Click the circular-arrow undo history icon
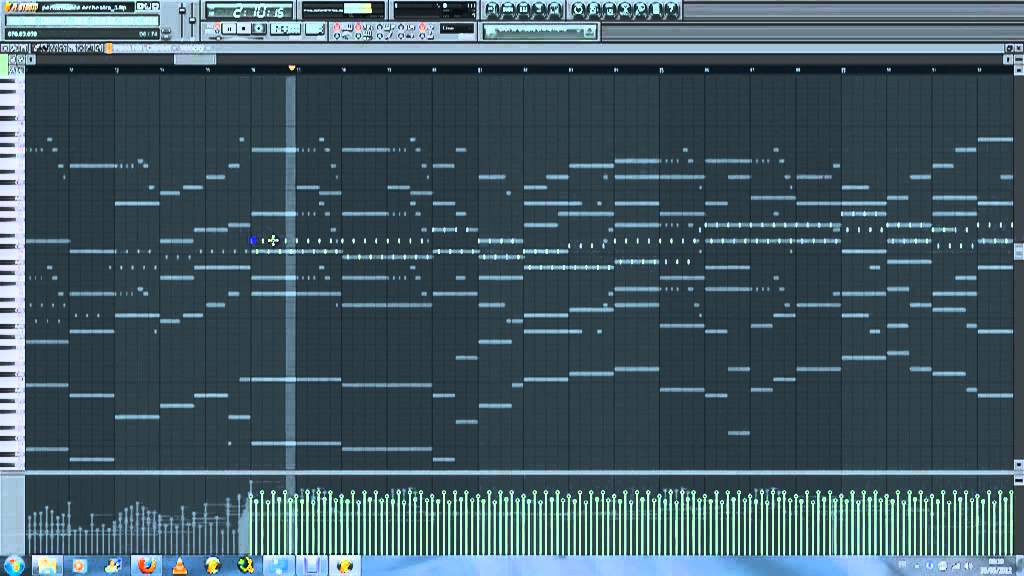The image size is (1024, 576). click(x=578, y=10)
